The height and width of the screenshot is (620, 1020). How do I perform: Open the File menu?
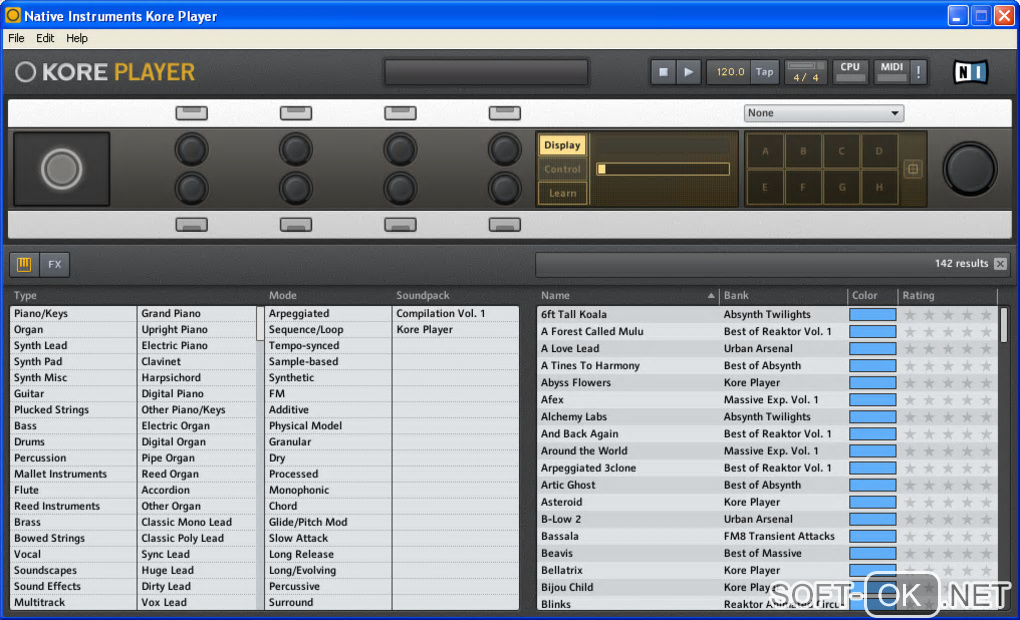[16, 38]
